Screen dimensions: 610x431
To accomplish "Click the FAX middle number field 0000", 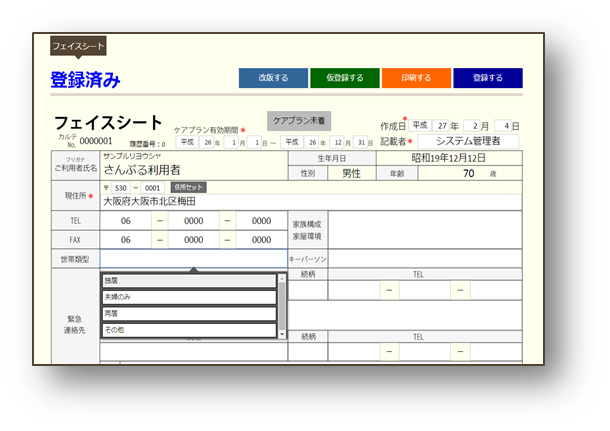I will pos(194,240).
